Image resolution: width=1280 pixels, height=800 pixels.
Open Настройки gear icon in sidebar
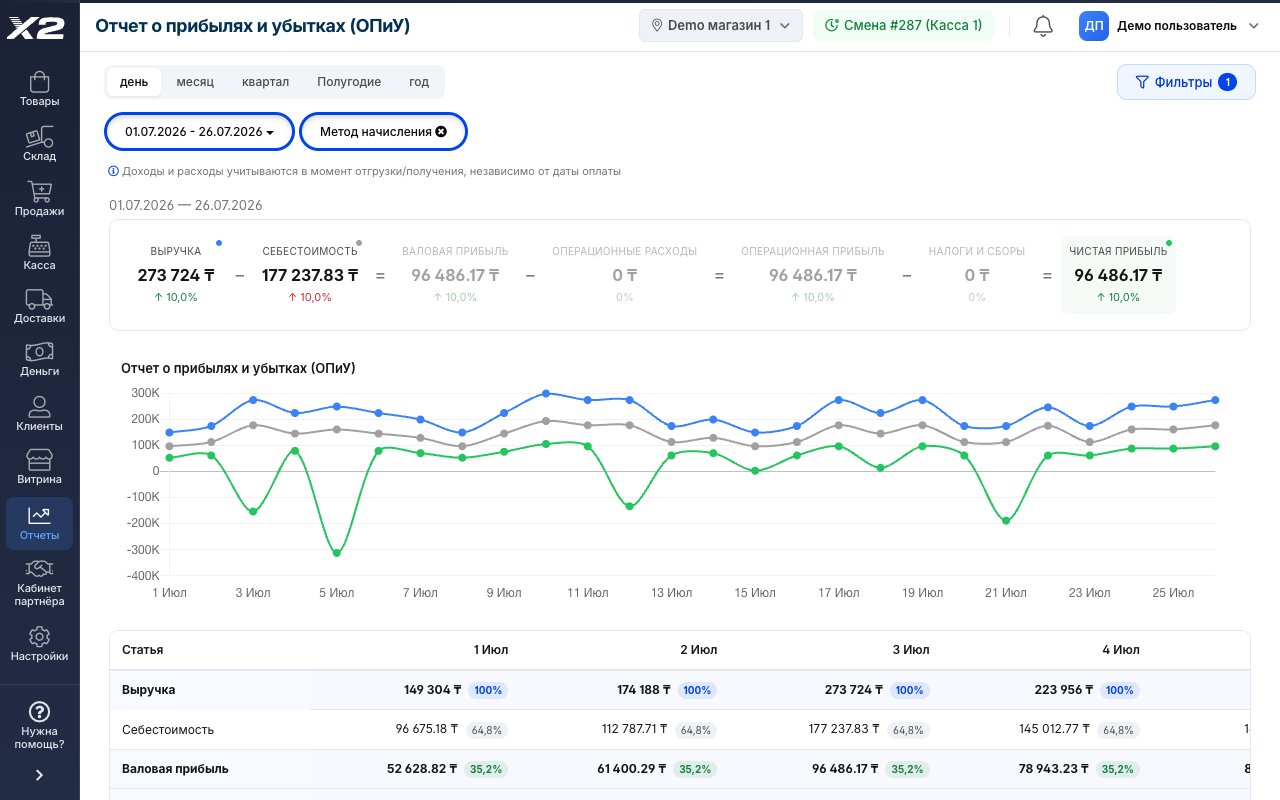point(39,644)
